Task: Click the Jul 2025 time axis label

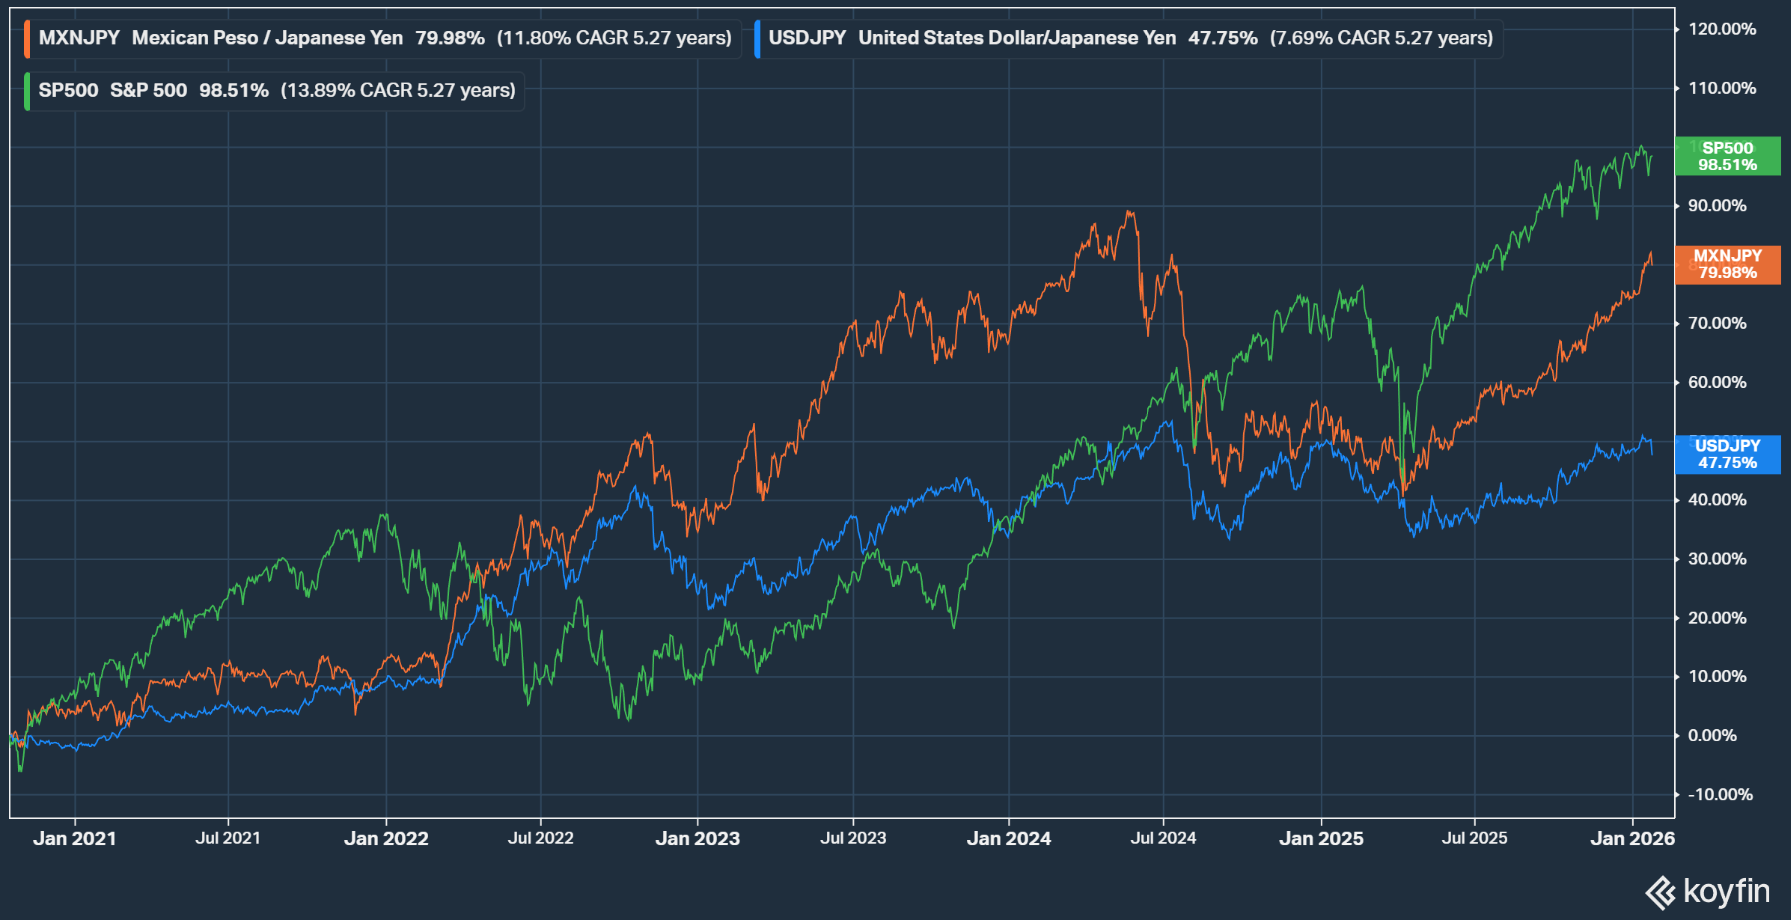Action: click(1474, 838)
